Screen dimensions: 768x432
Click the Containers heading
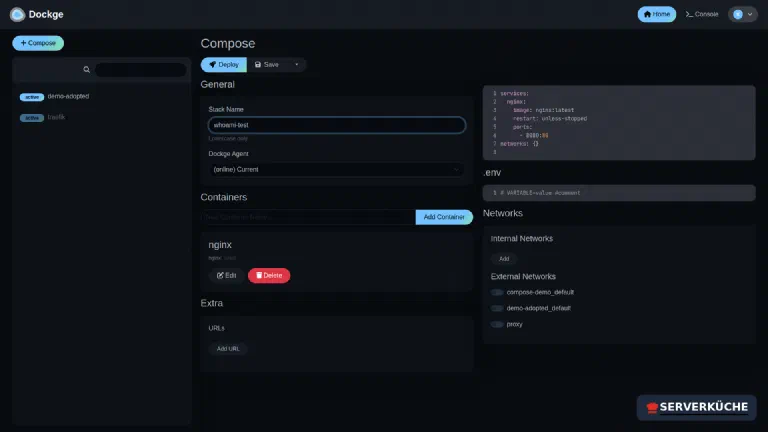pos(223,197)
